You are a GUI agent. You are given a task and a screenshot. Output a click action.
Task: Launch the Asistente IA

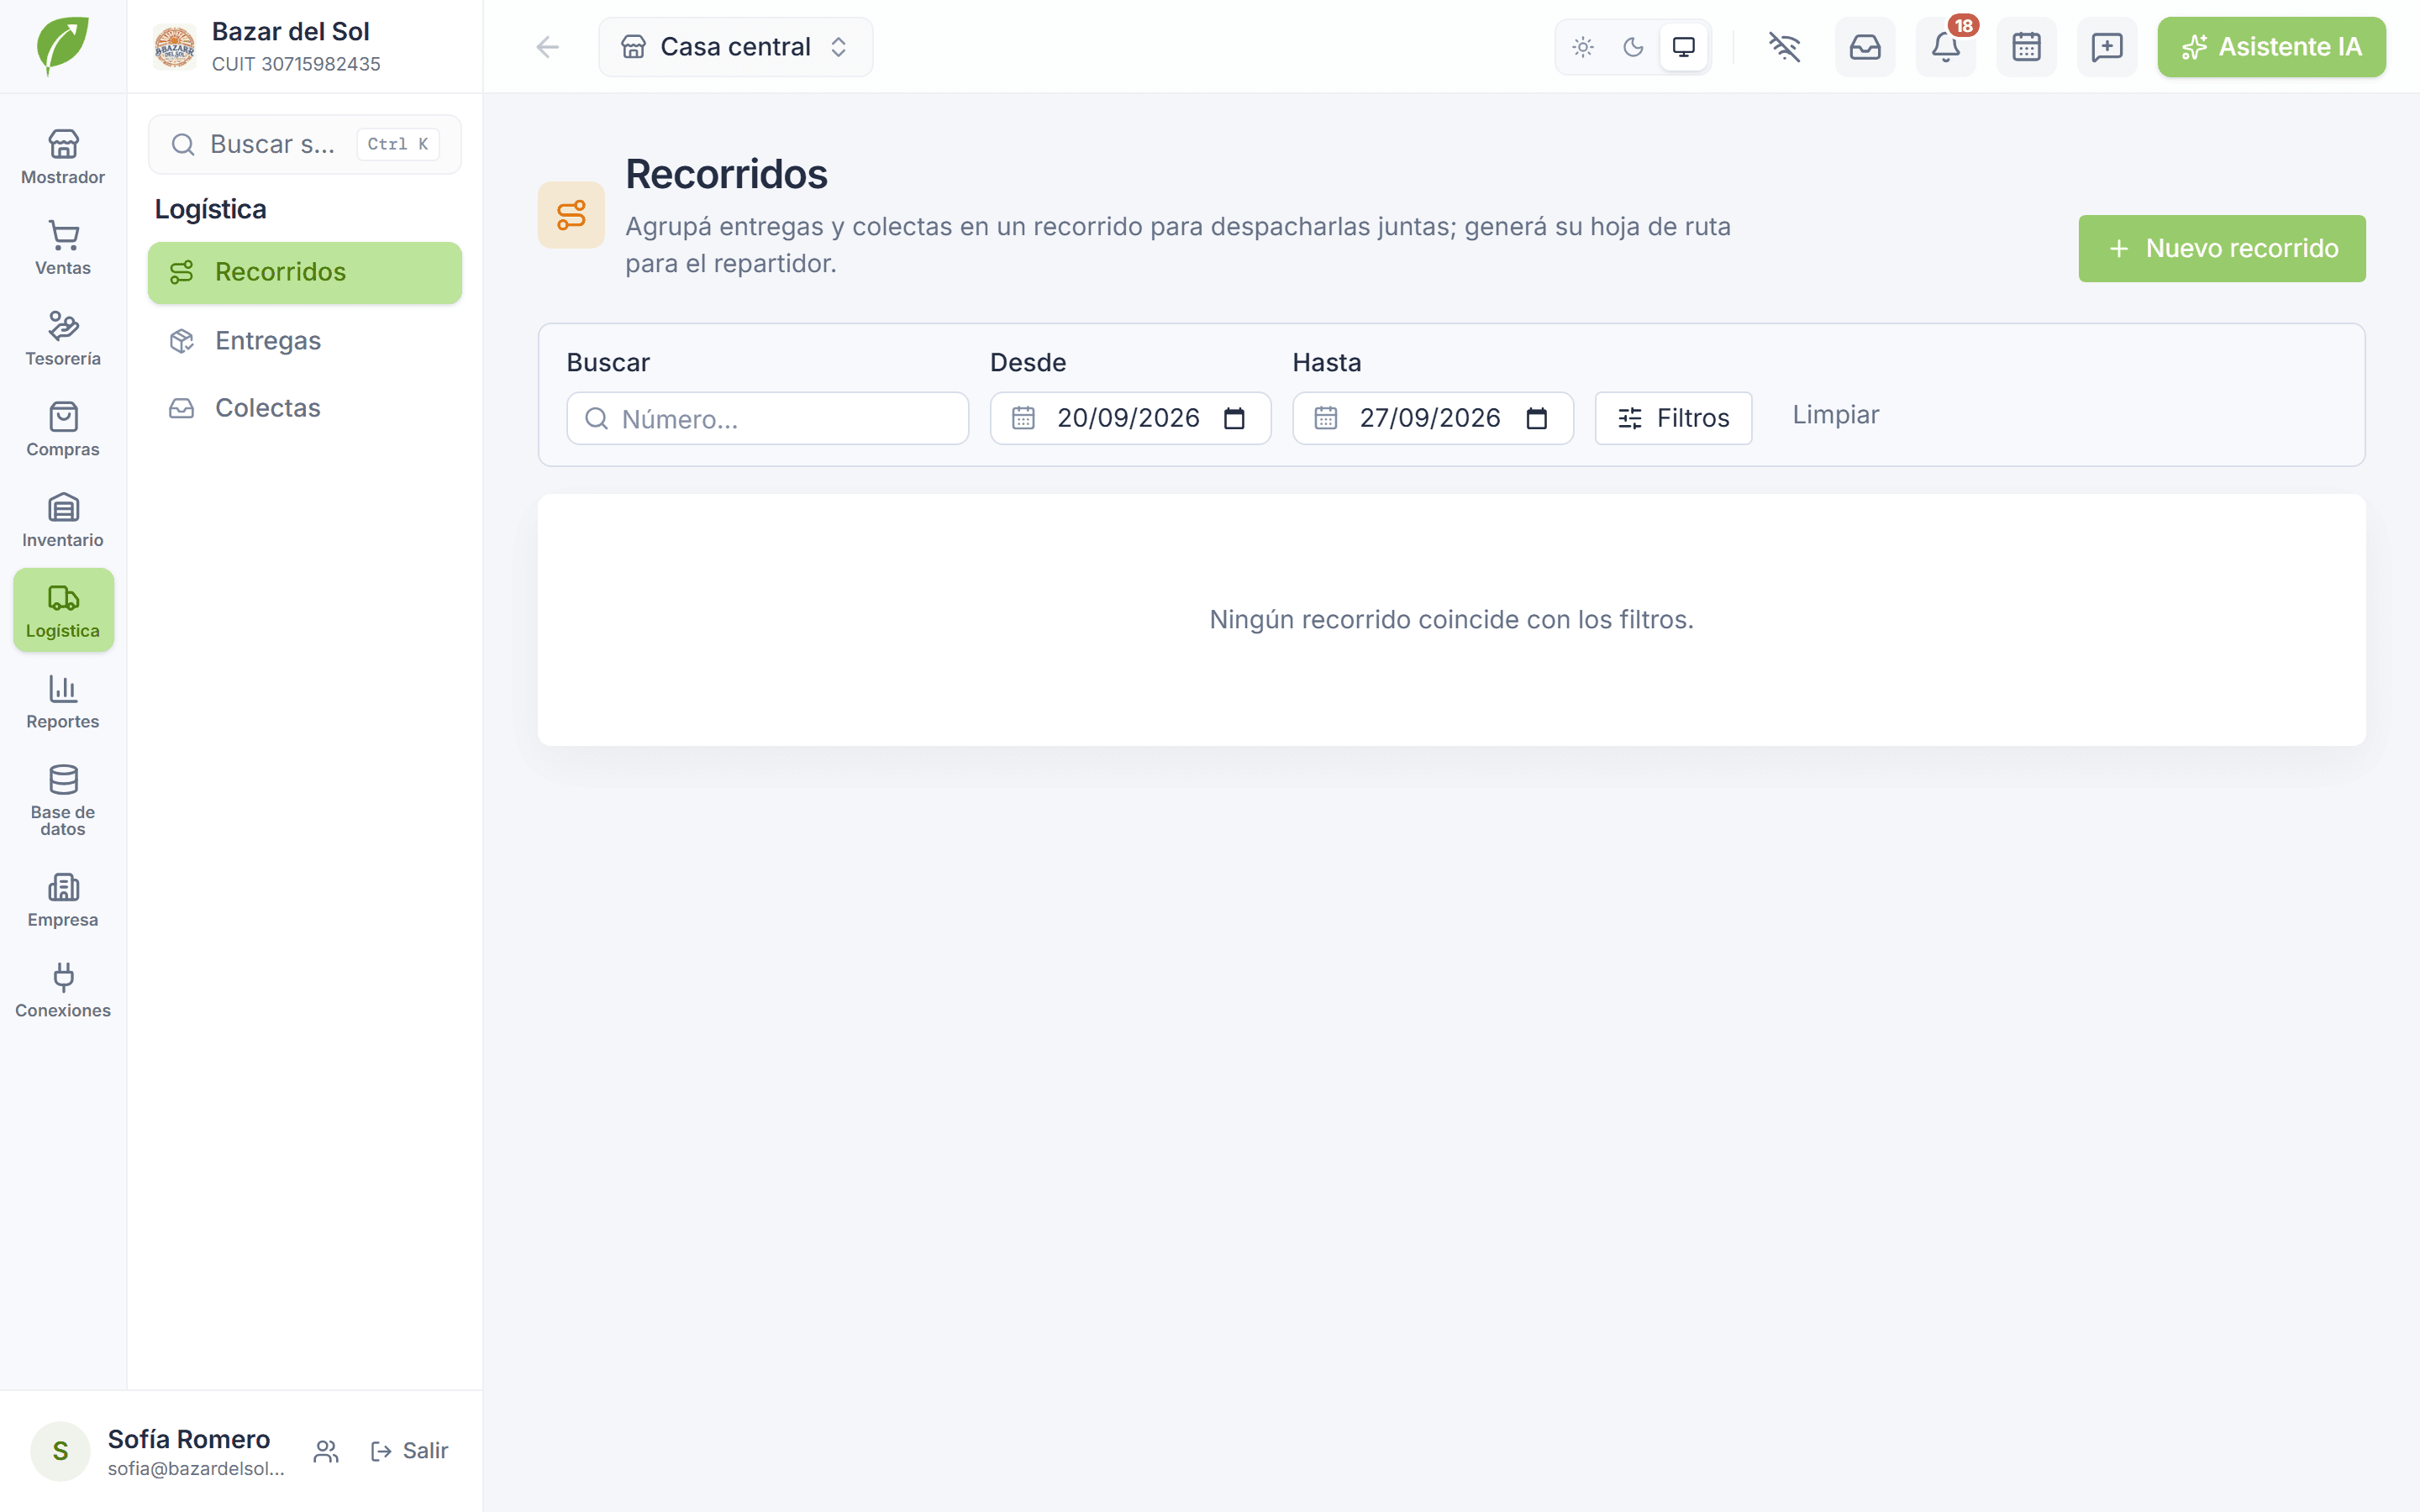[x=2271, y=47]
